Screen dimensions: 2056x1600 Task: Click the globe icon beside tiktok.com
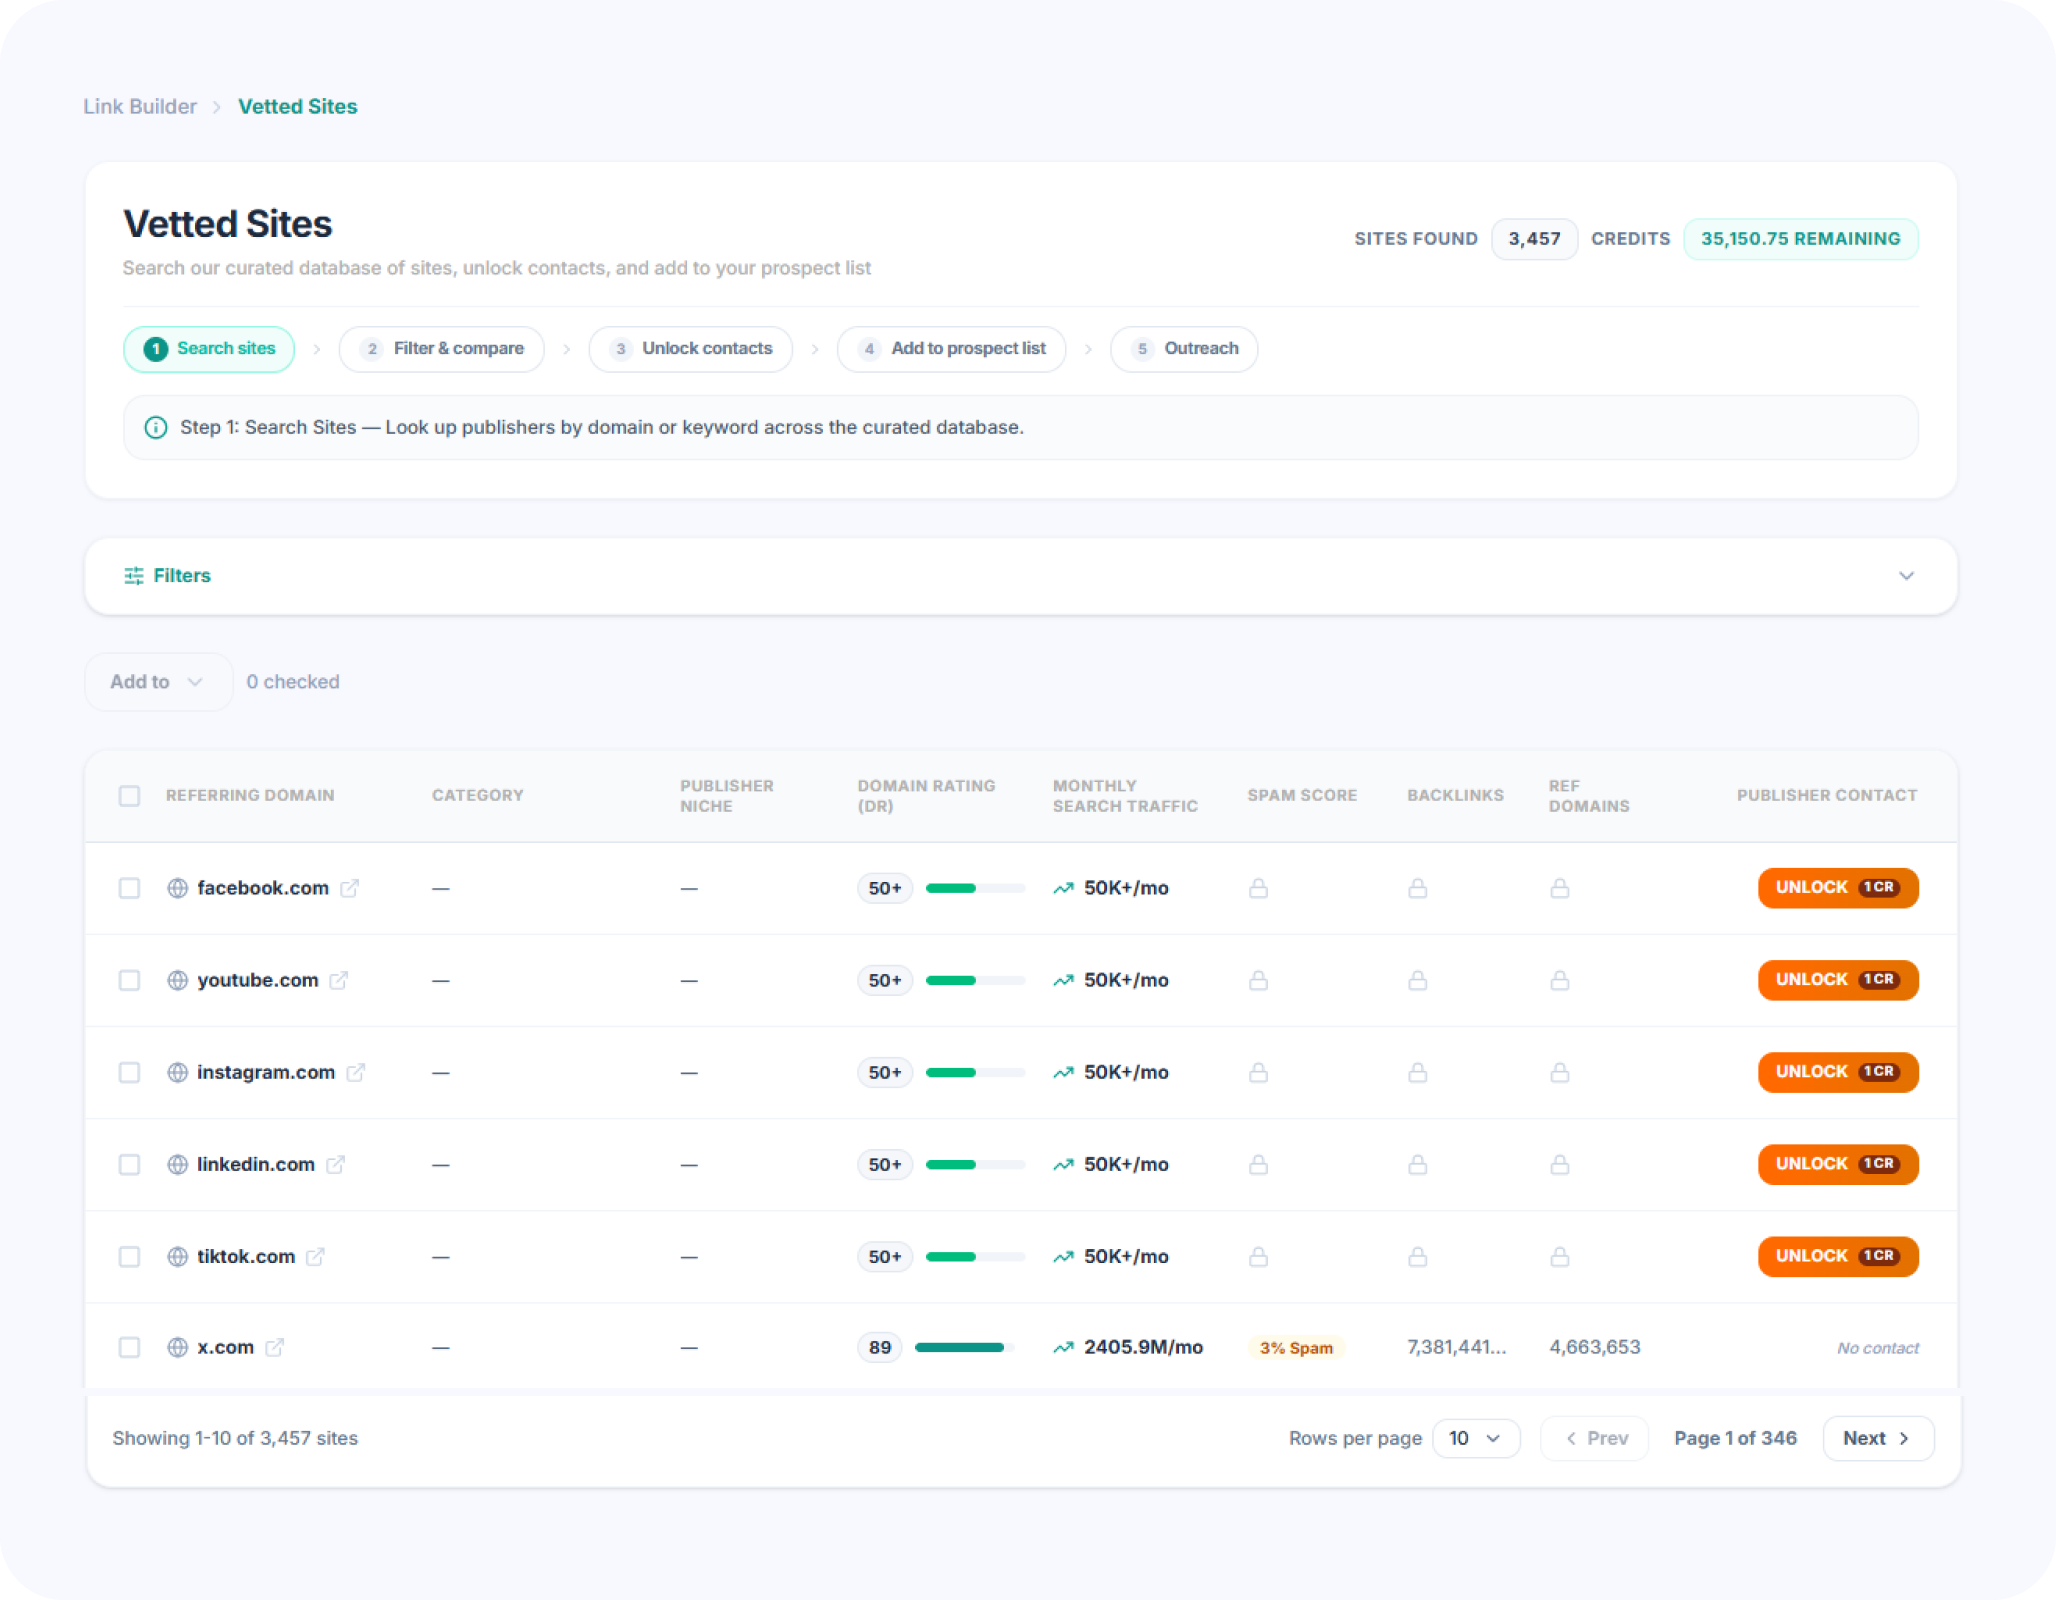point(177,1256)
